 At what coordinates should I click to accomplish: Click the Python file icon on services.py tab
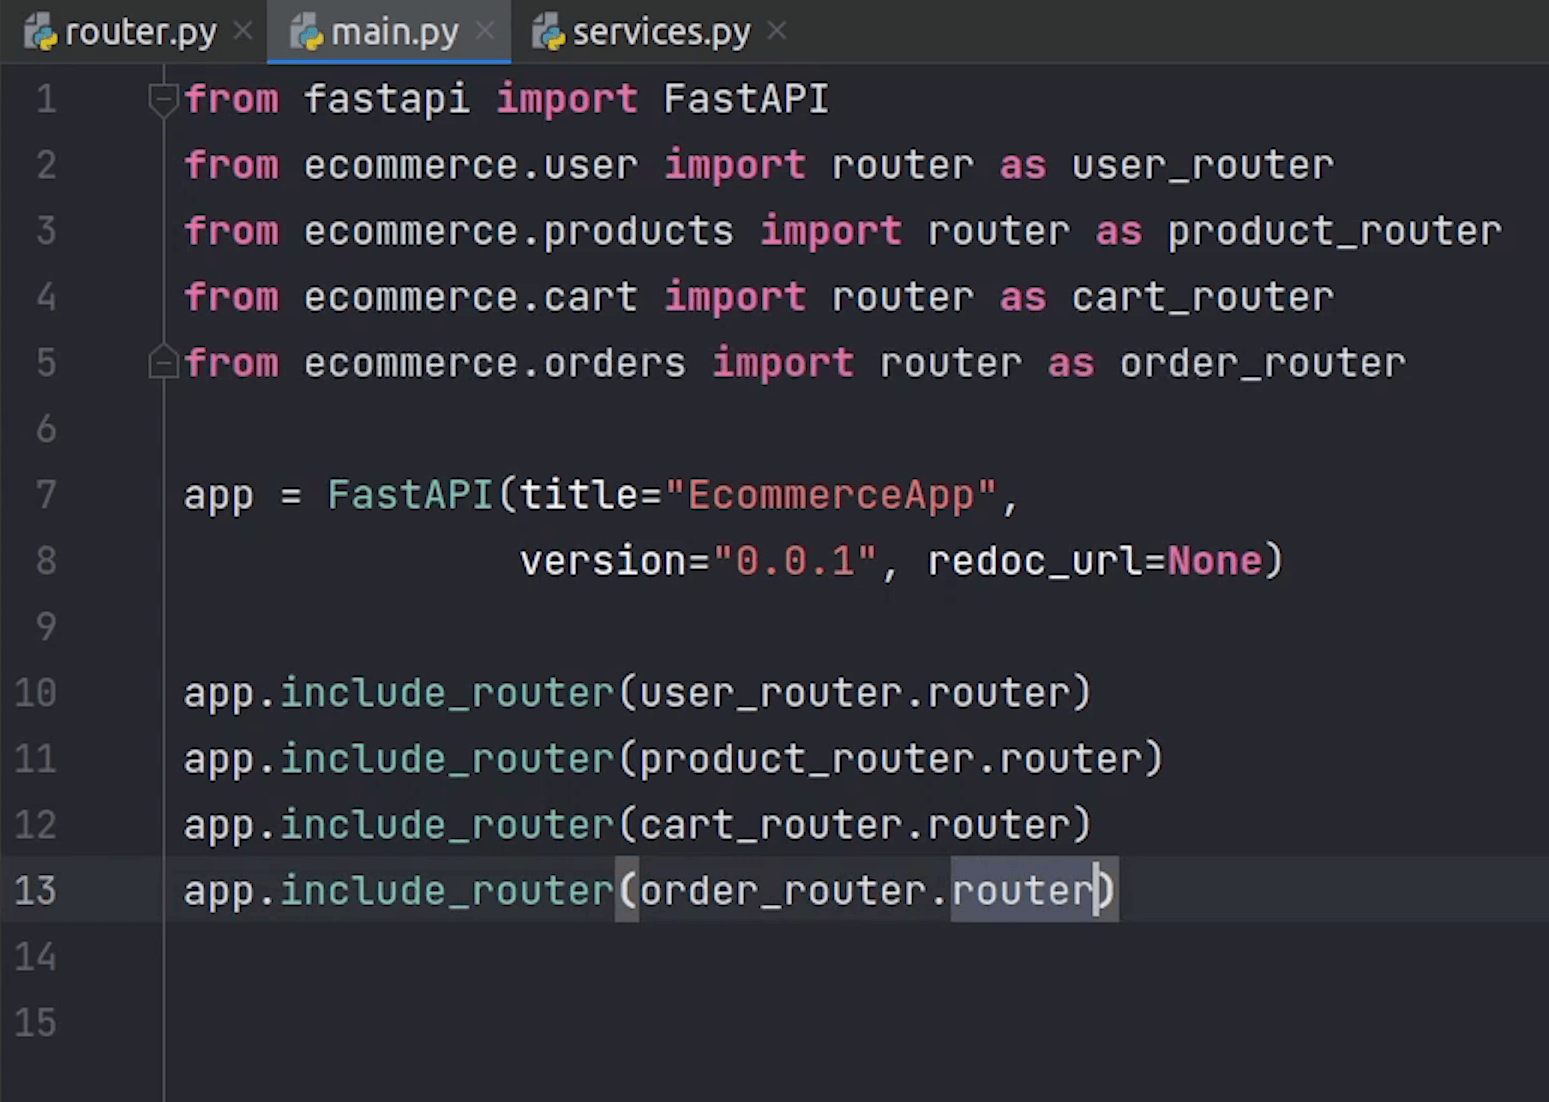(549, 33)
